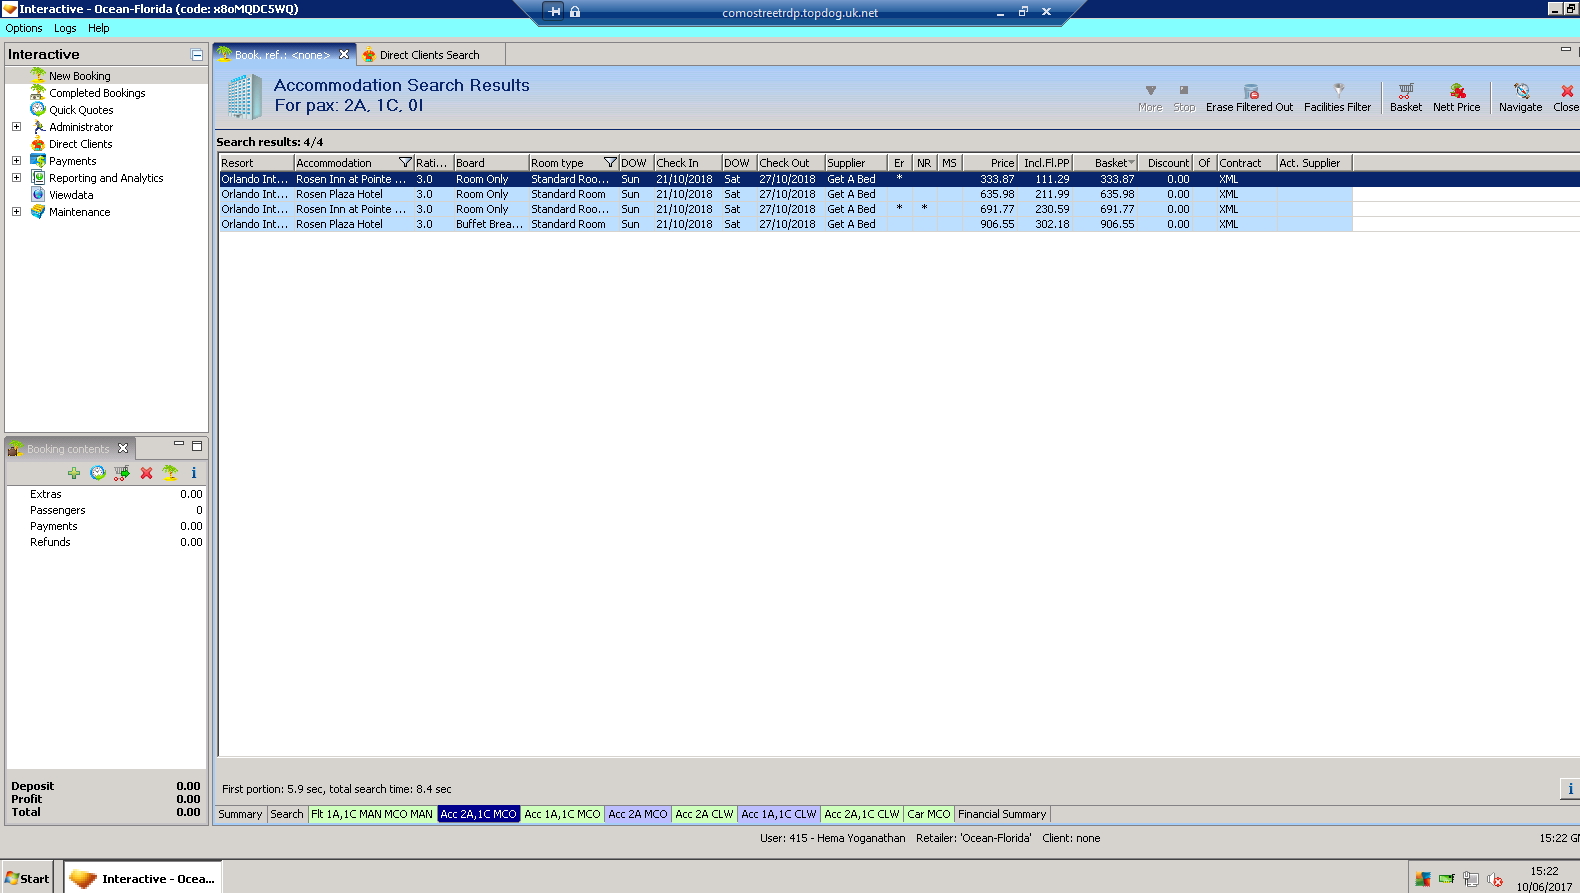Screen dimensions: 1580x893
Task: Click the red X delete icon
Action: (146, 473)
